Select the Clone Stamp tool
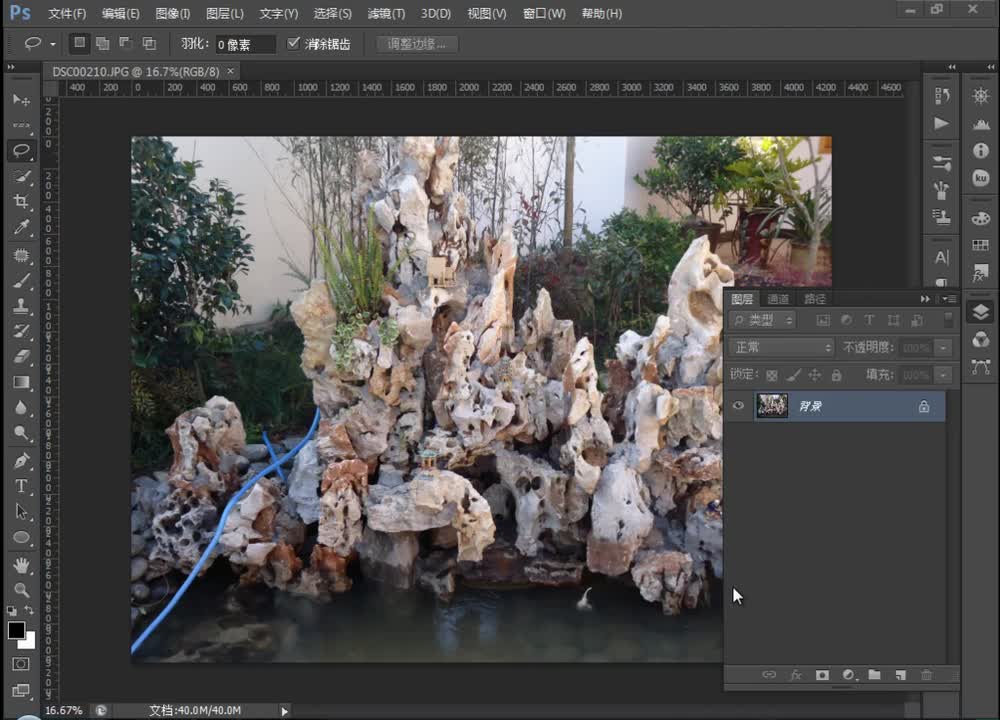The height and width of the screenshot is (720, 1000). pos(21,306)
